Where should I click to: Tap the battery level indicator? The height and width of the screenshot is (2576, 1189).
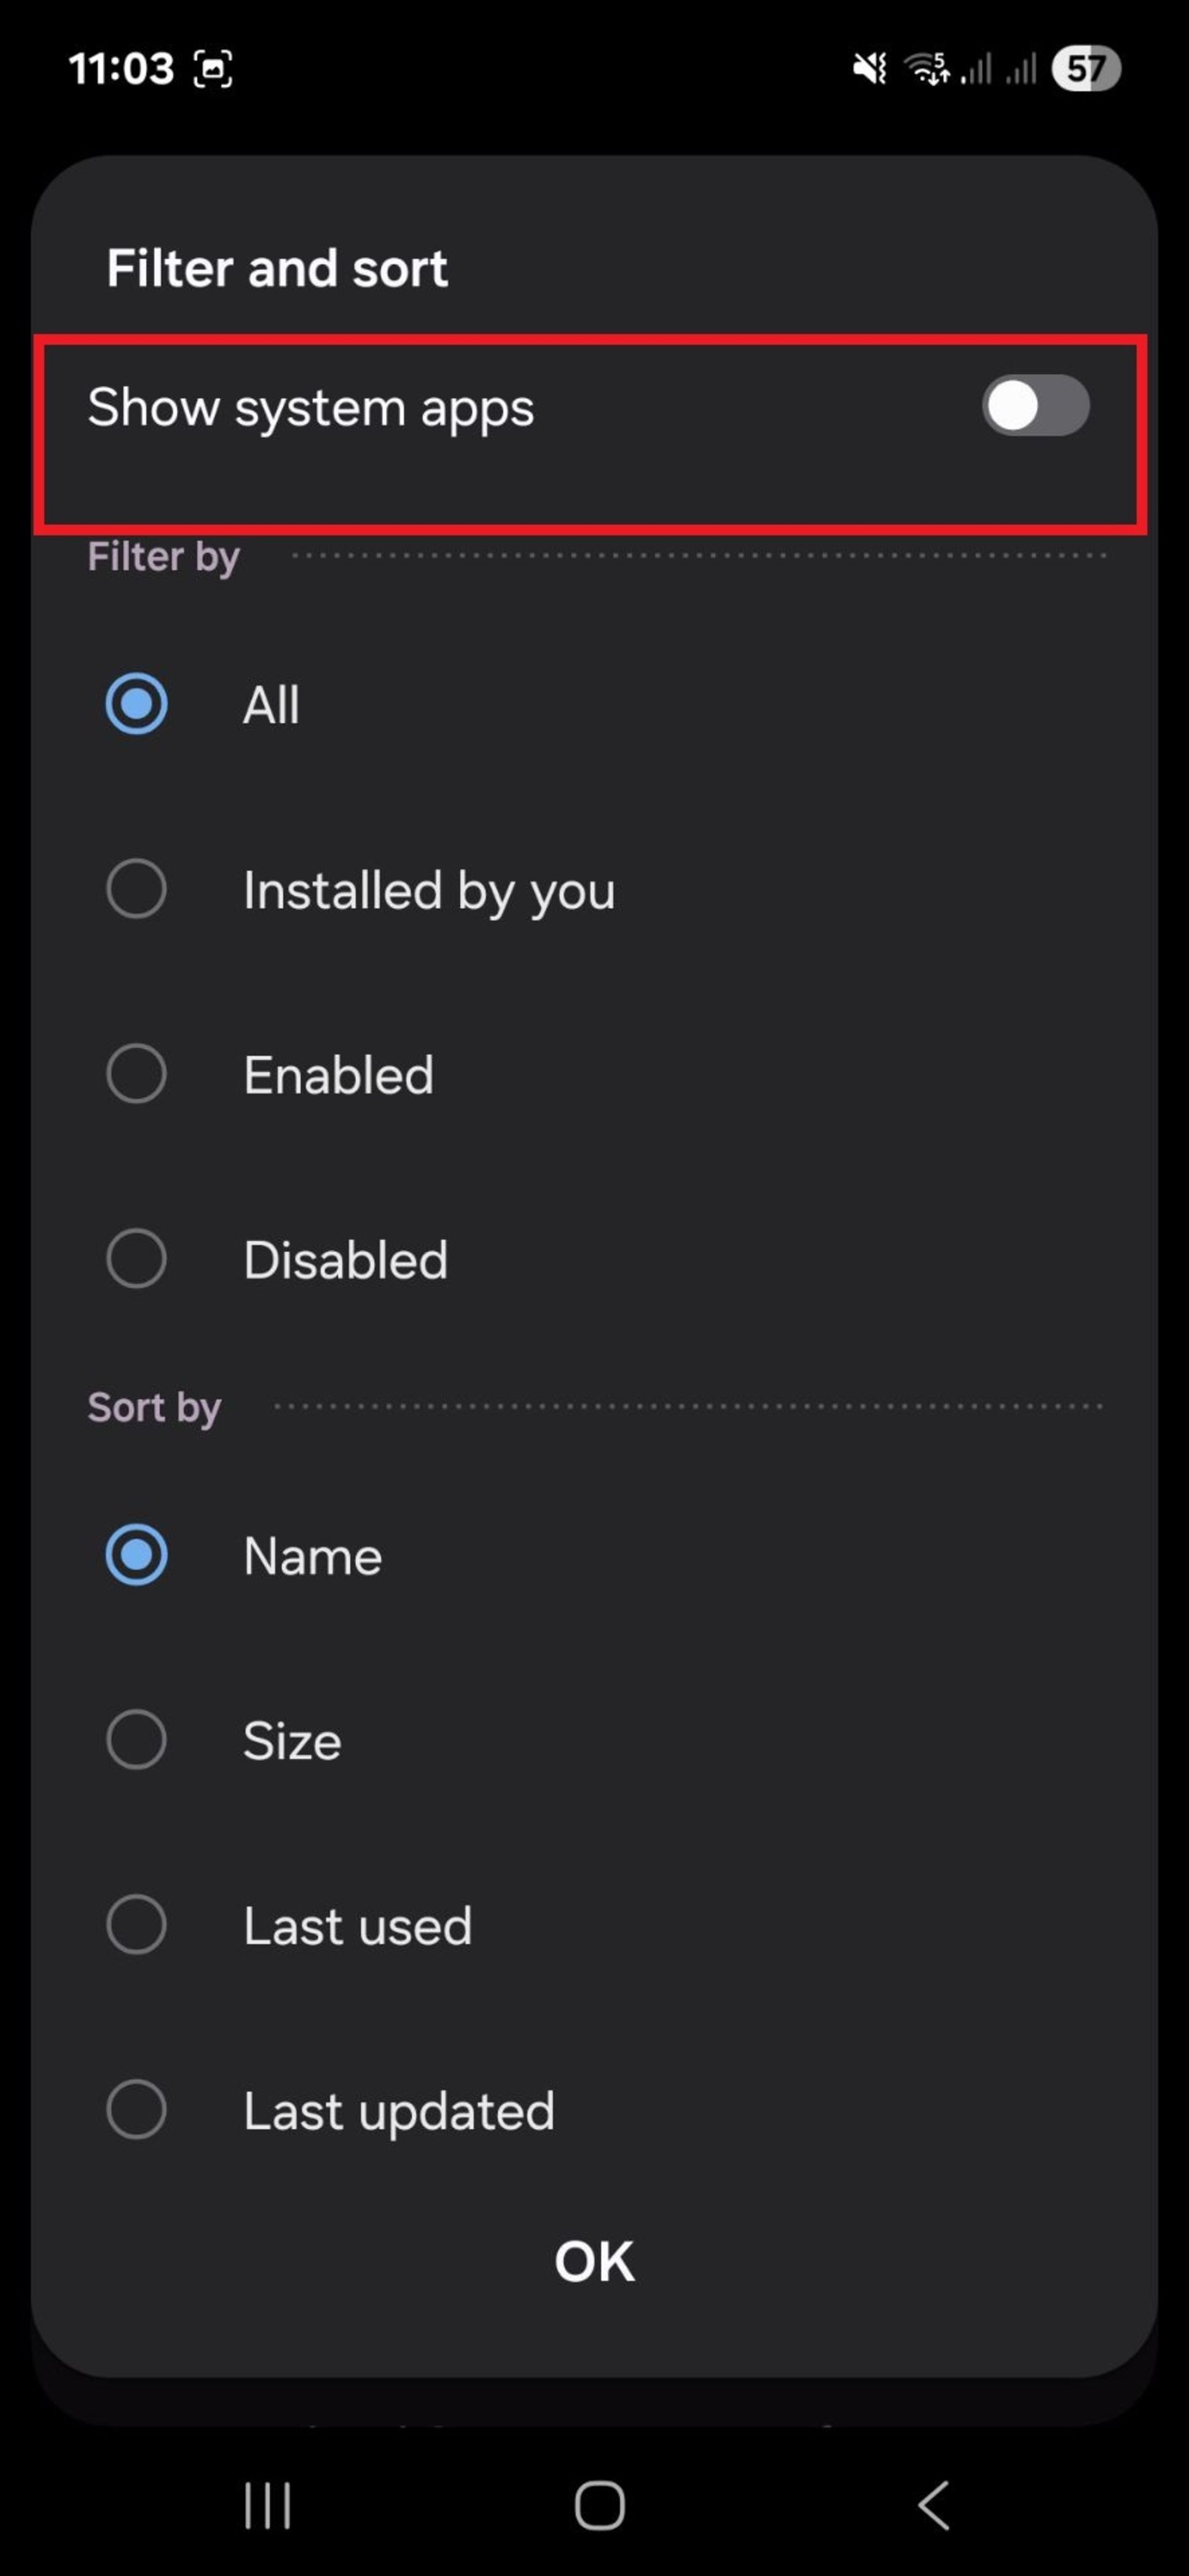(x=1085, y=69)
